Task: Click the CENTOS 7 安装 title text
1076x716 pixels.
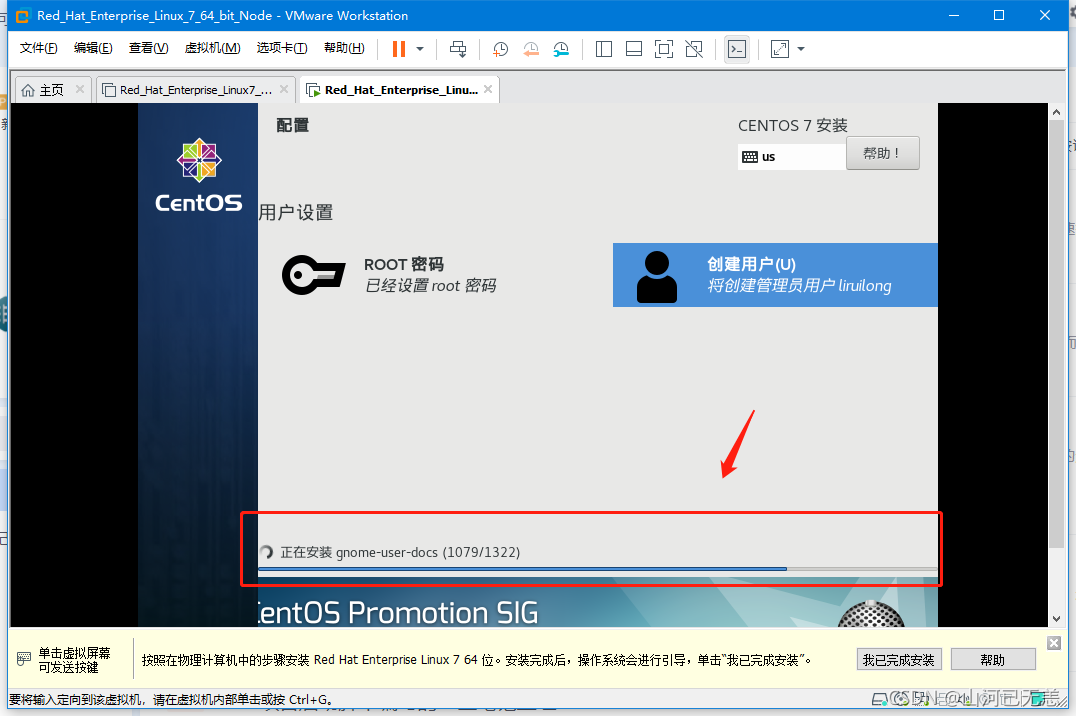Action: (793, 126)
